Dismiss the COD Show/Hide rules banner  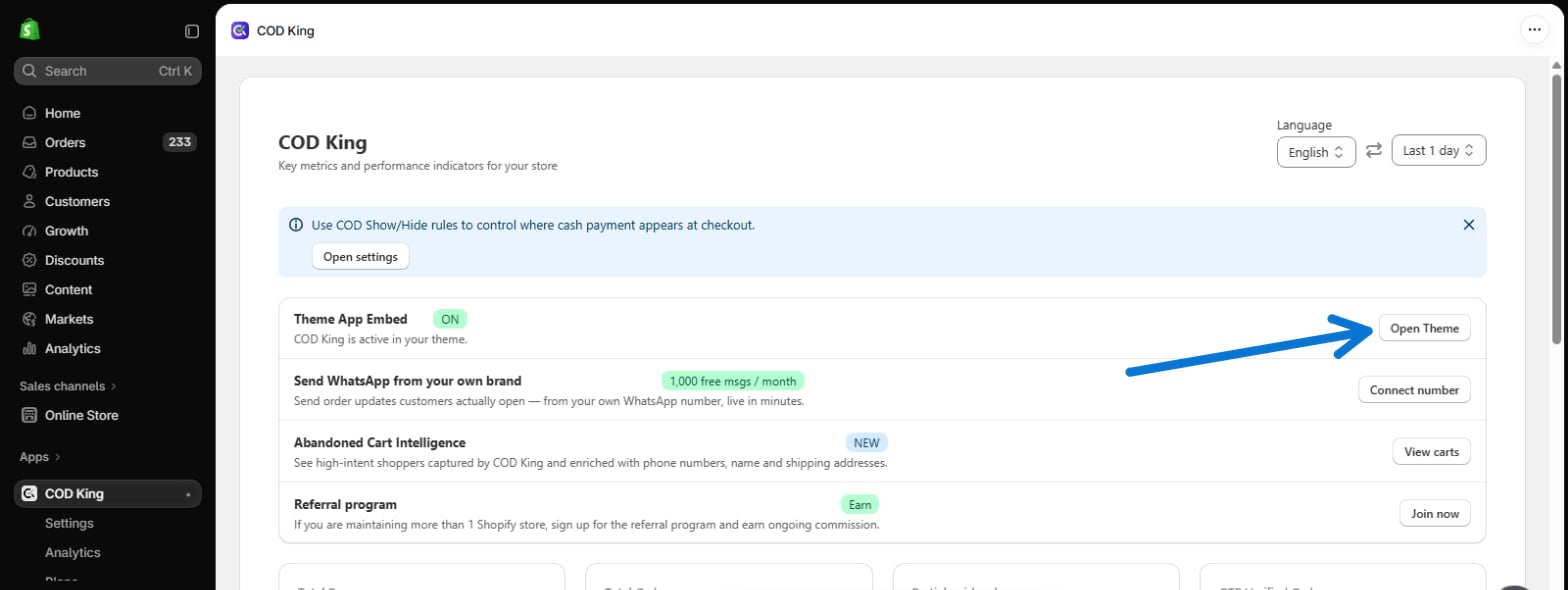(x=1469, y=225)
